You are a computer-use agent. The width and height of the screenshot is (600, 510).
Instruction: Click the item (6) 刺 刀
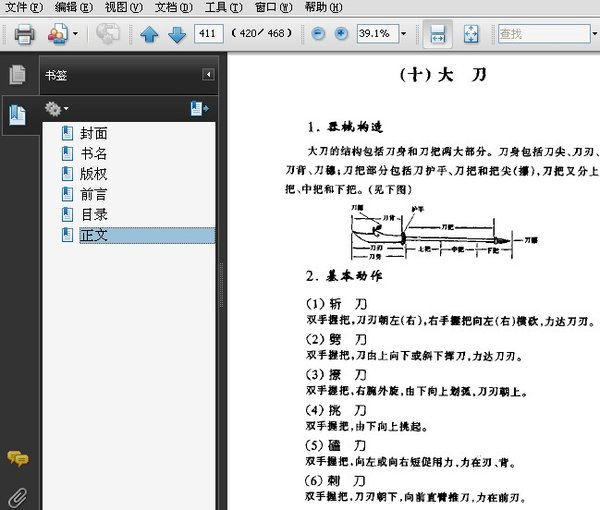pos(336,481)
